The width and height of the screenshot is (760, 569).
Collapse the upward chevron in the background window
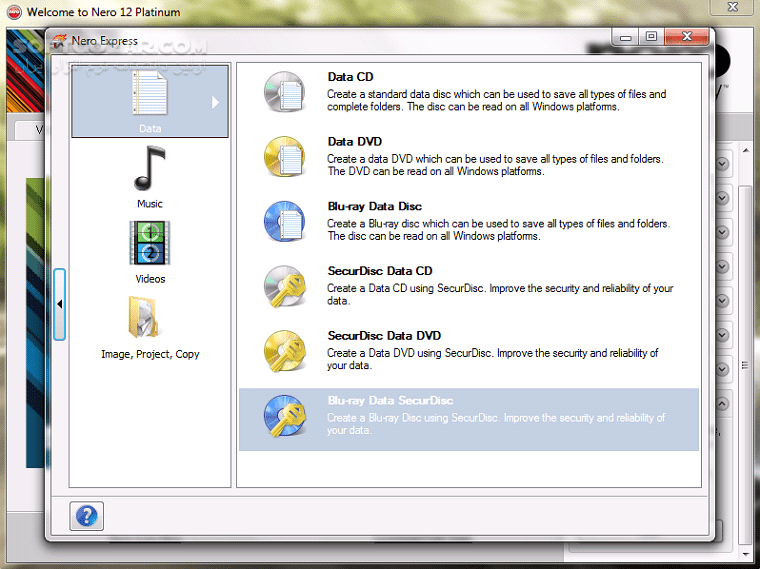(722, 405)
